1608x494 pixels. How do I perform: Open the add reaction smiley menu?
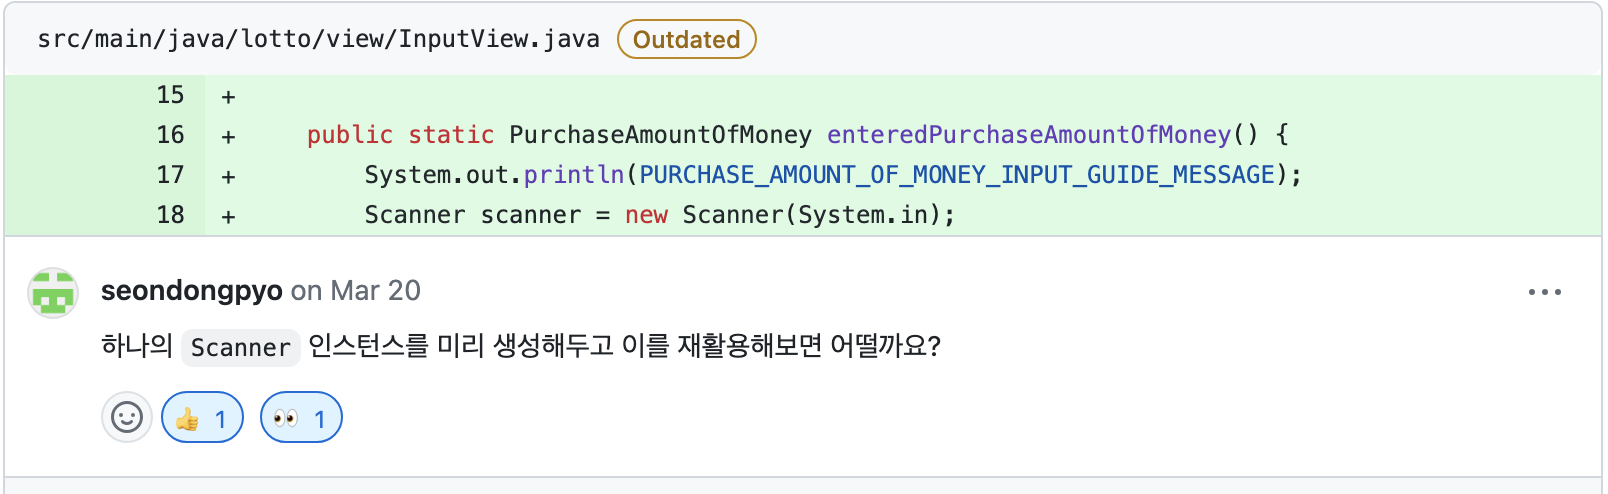coord(127,417)
